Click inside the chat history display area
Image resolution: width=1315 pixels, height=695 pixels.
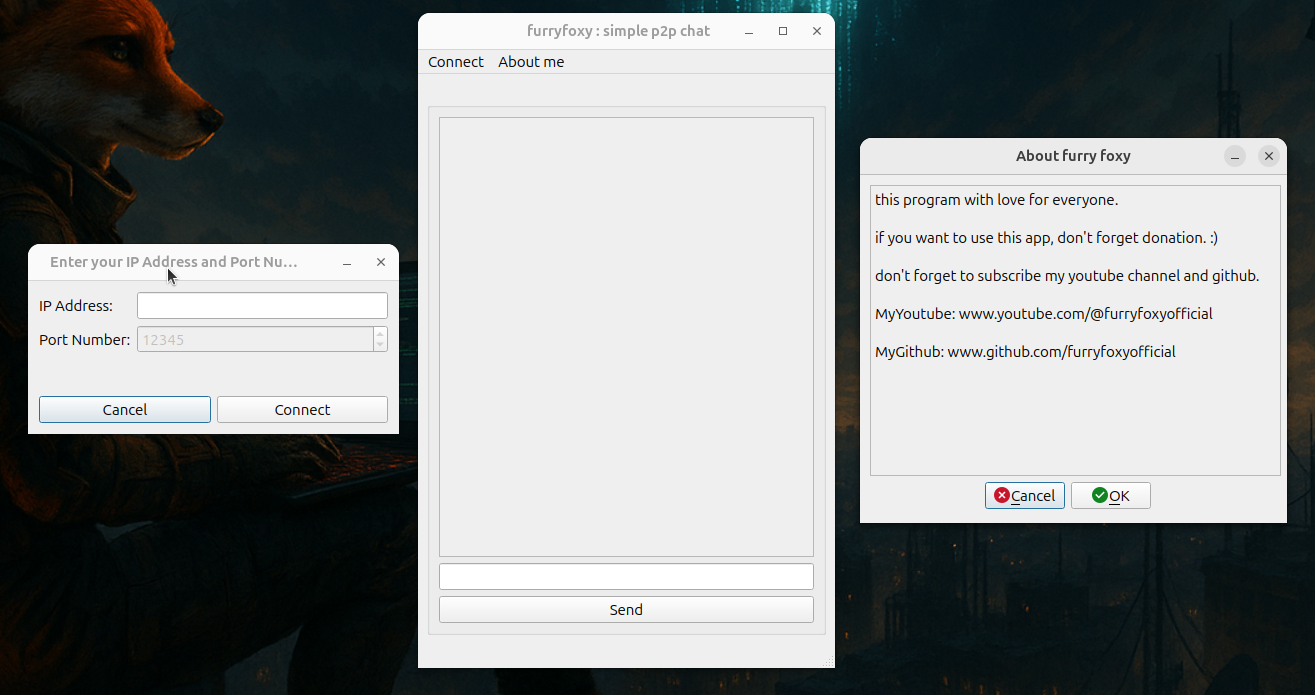click(626, 336)
